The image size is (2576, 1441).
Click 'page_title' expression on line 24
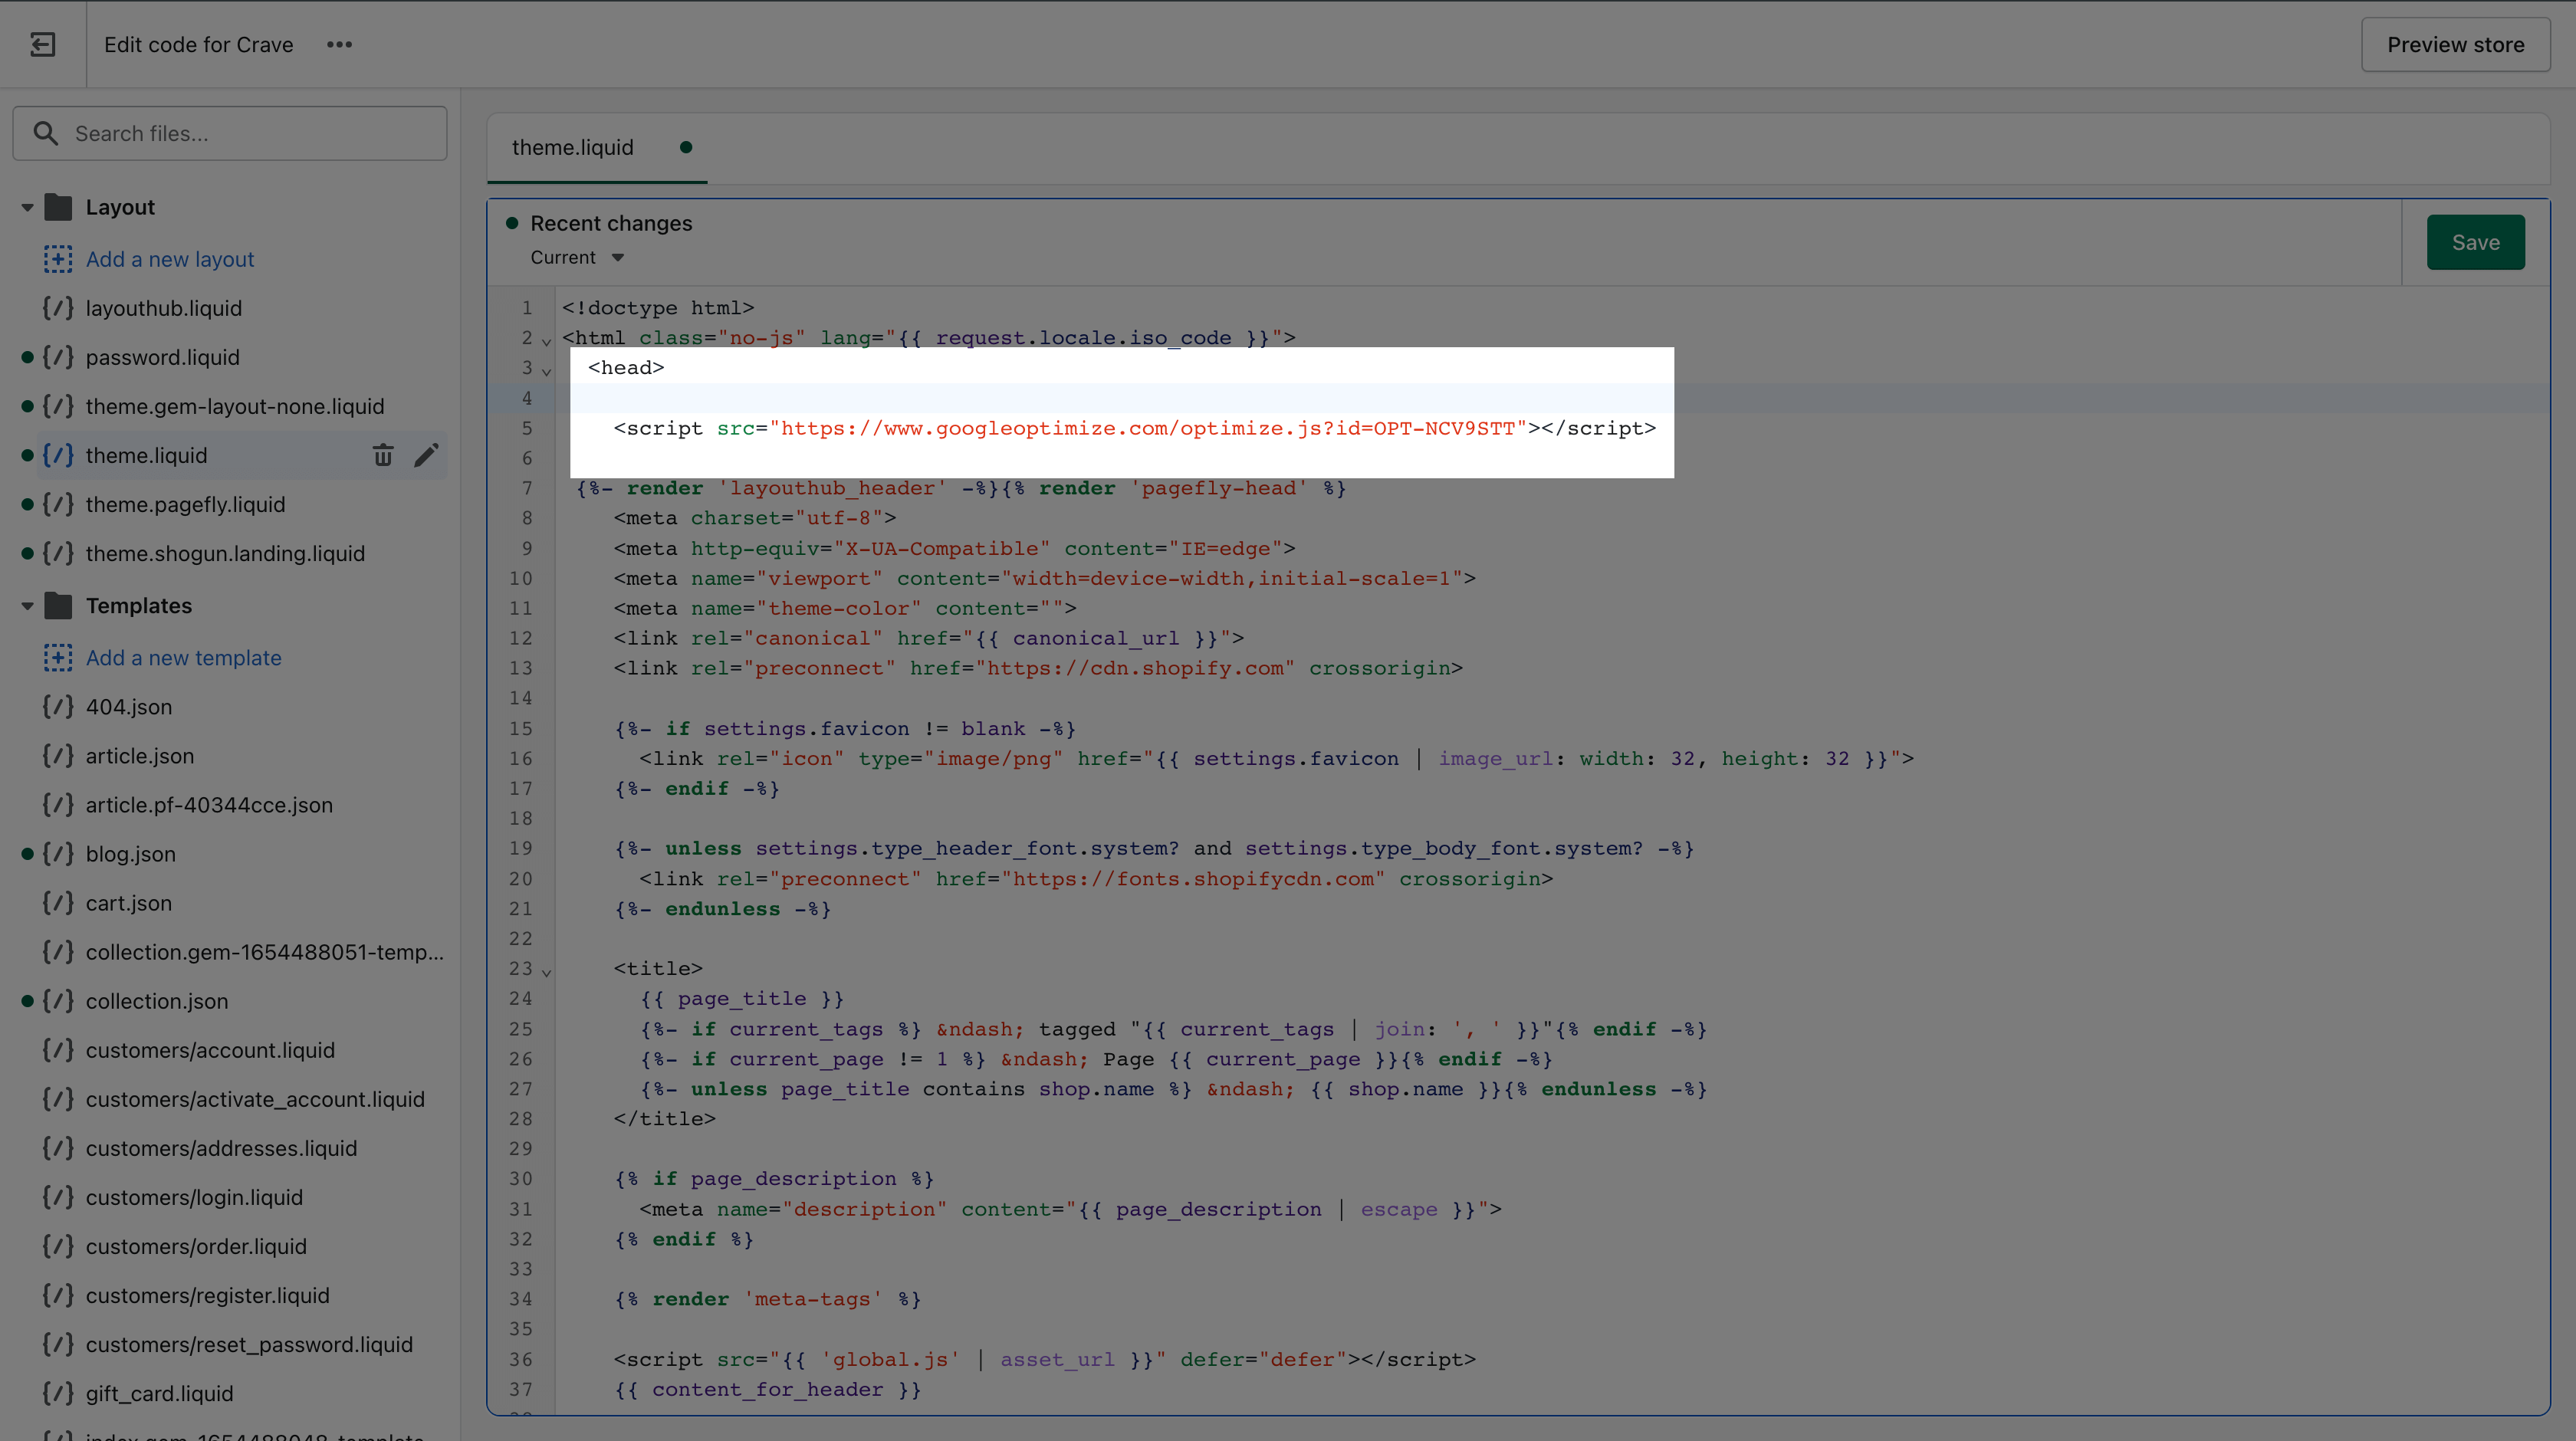tap(742, 998)
